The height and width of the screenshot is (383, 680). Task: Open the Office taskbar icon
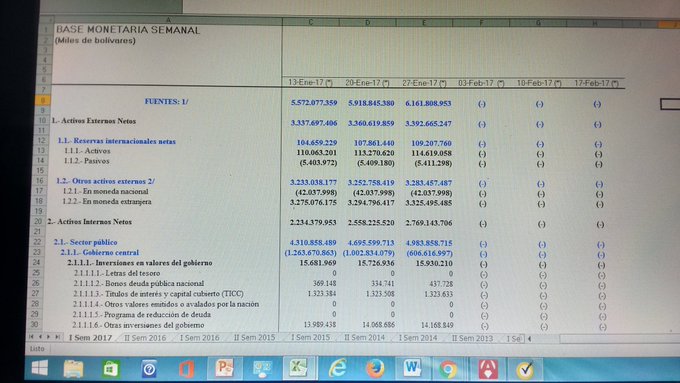[x=187, y=370]
